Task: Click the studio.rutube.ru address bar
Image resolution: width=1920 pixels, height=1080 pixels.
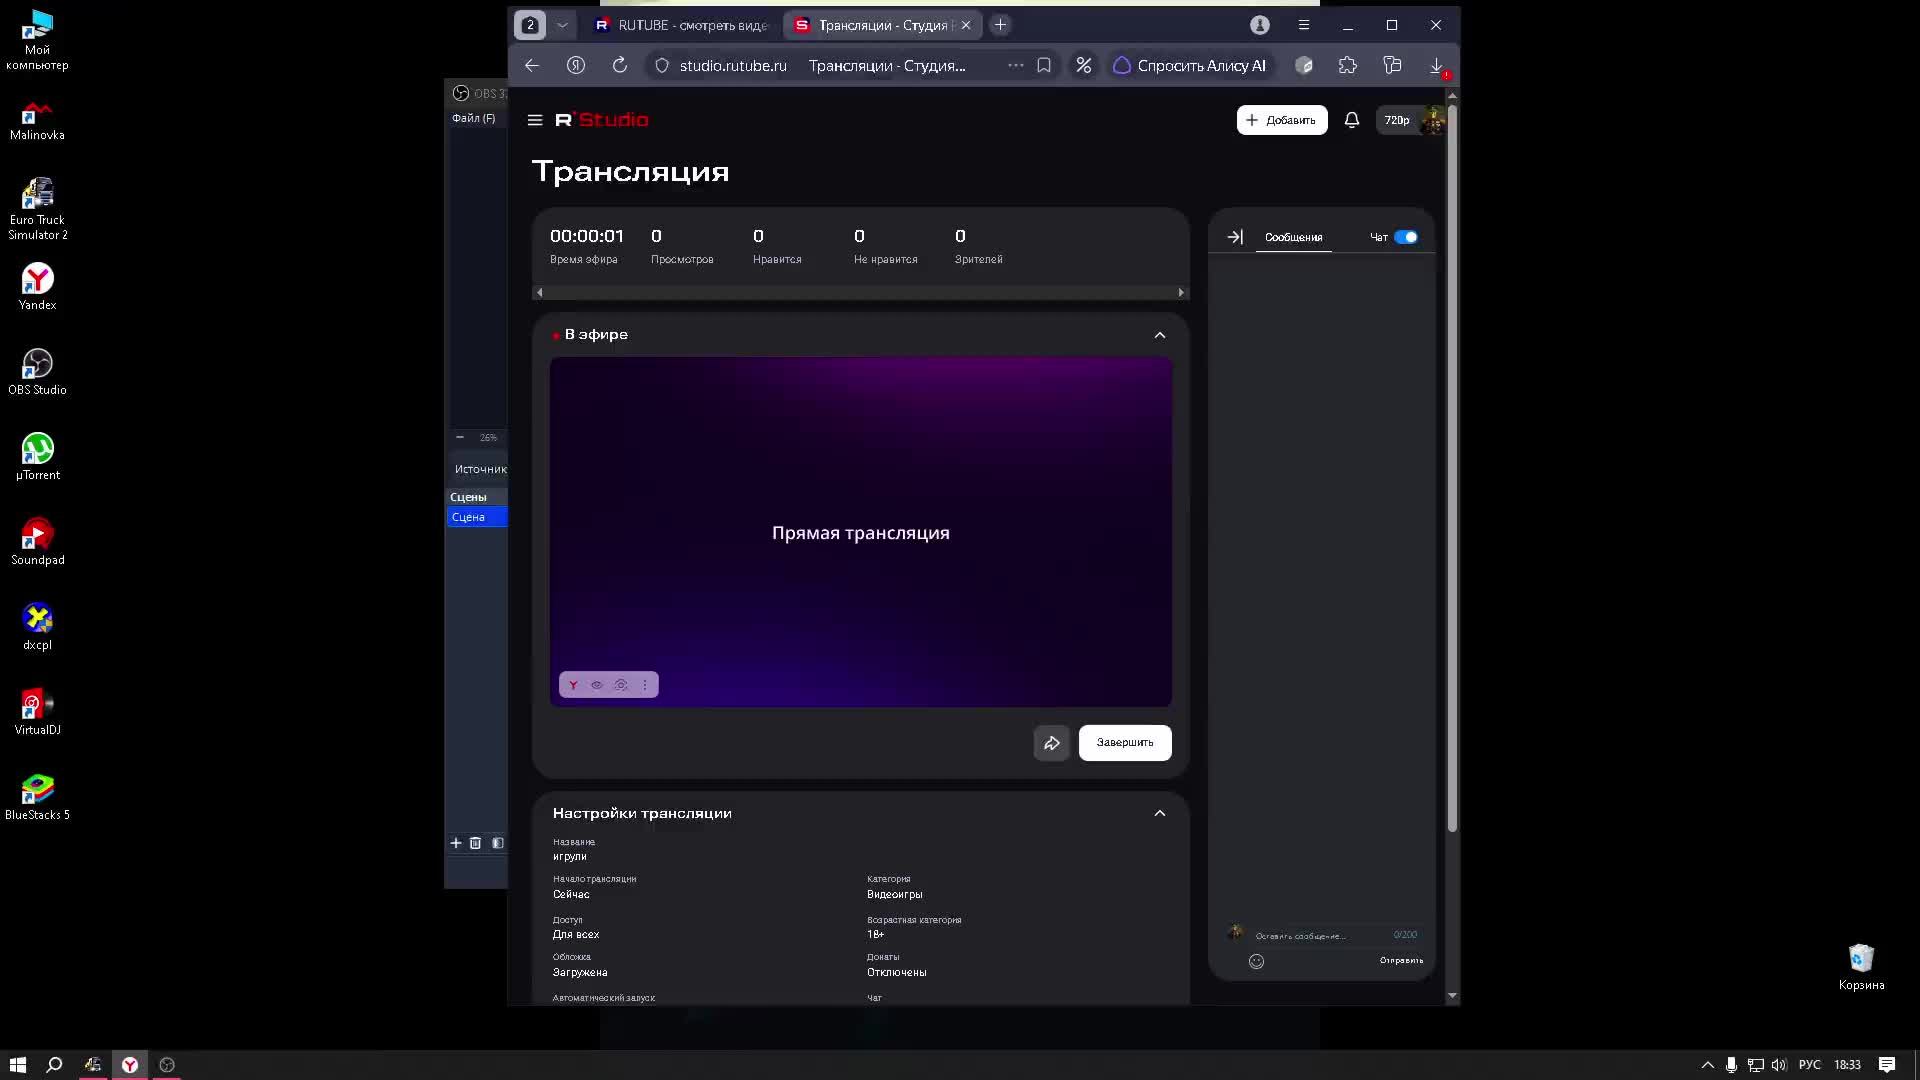Action: click(732, 66)
